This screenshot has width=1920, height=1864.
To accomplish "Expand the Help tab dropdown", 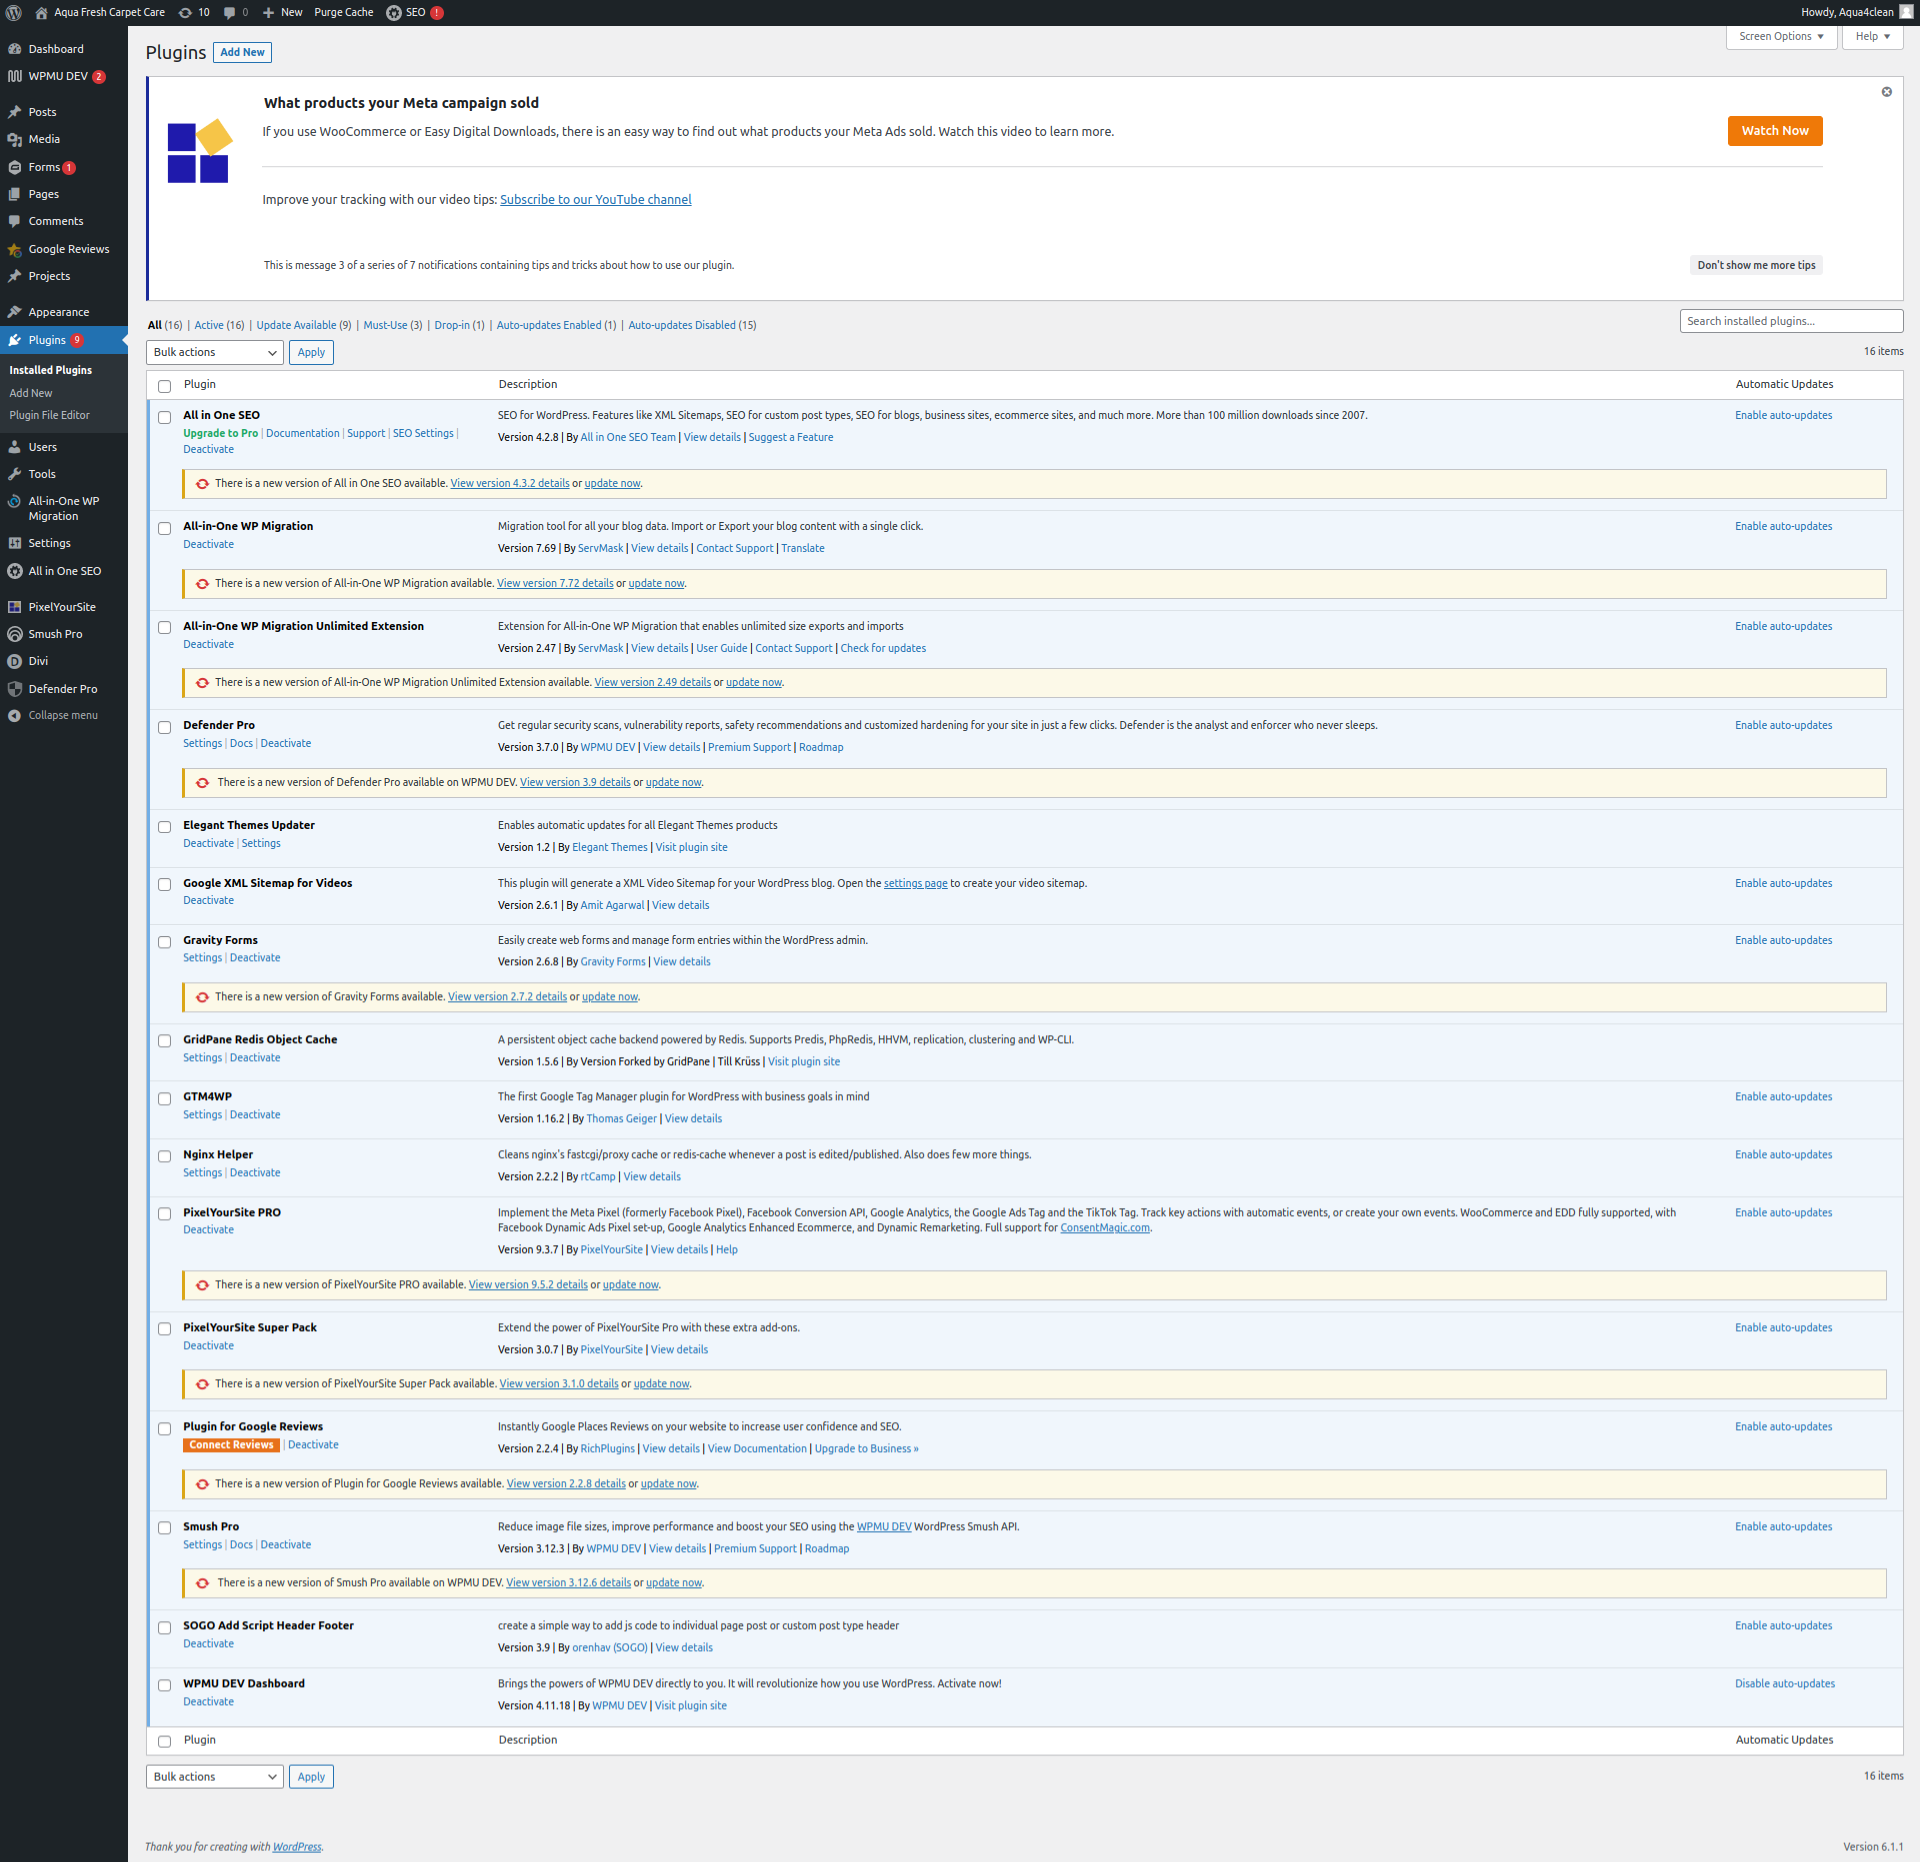I will (1873, 36).
